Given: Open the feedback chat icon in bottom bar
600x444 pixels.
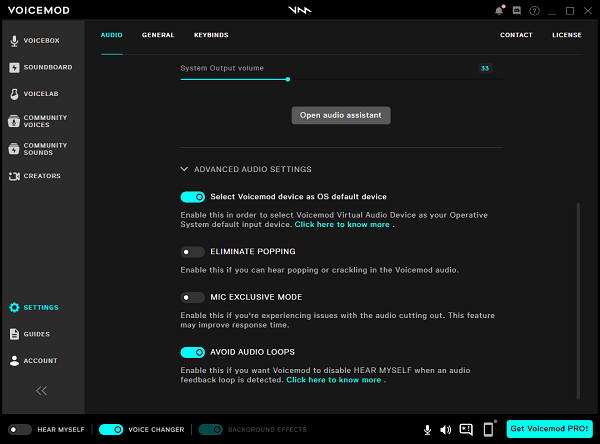Looking at the screenshot, I should point(466,429).
